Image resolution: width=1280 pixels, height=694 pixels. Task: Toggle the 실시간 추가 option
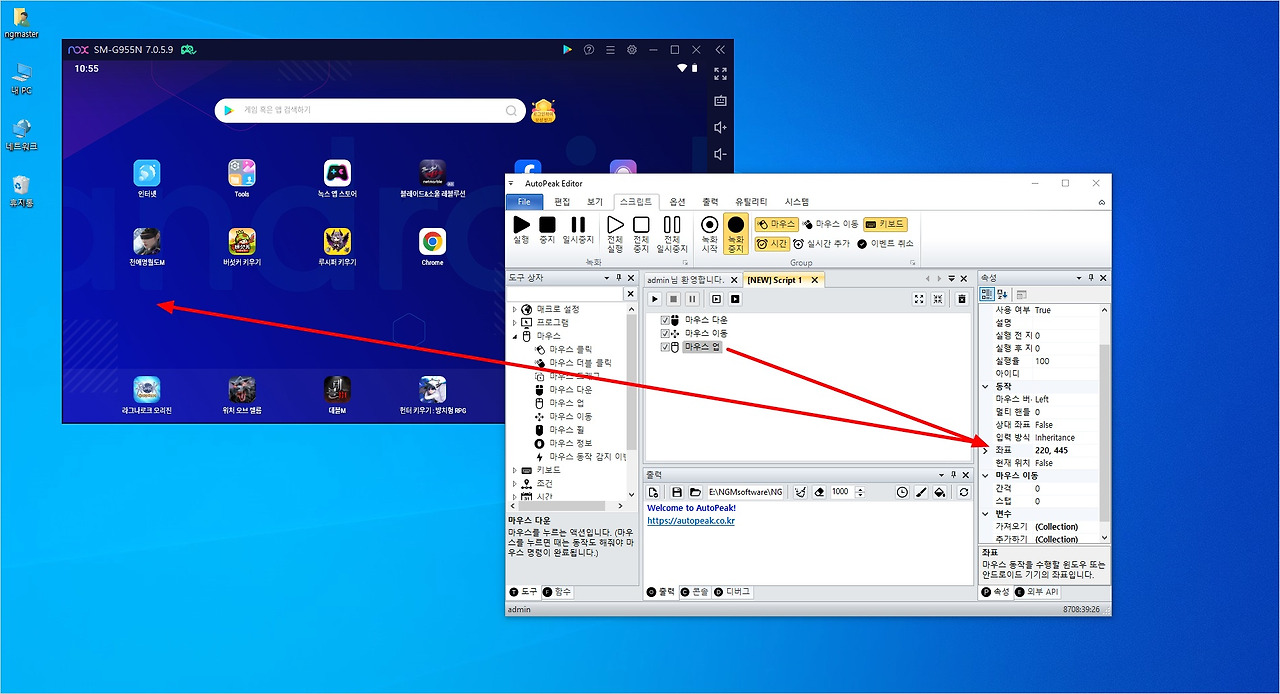click(821, 244)
